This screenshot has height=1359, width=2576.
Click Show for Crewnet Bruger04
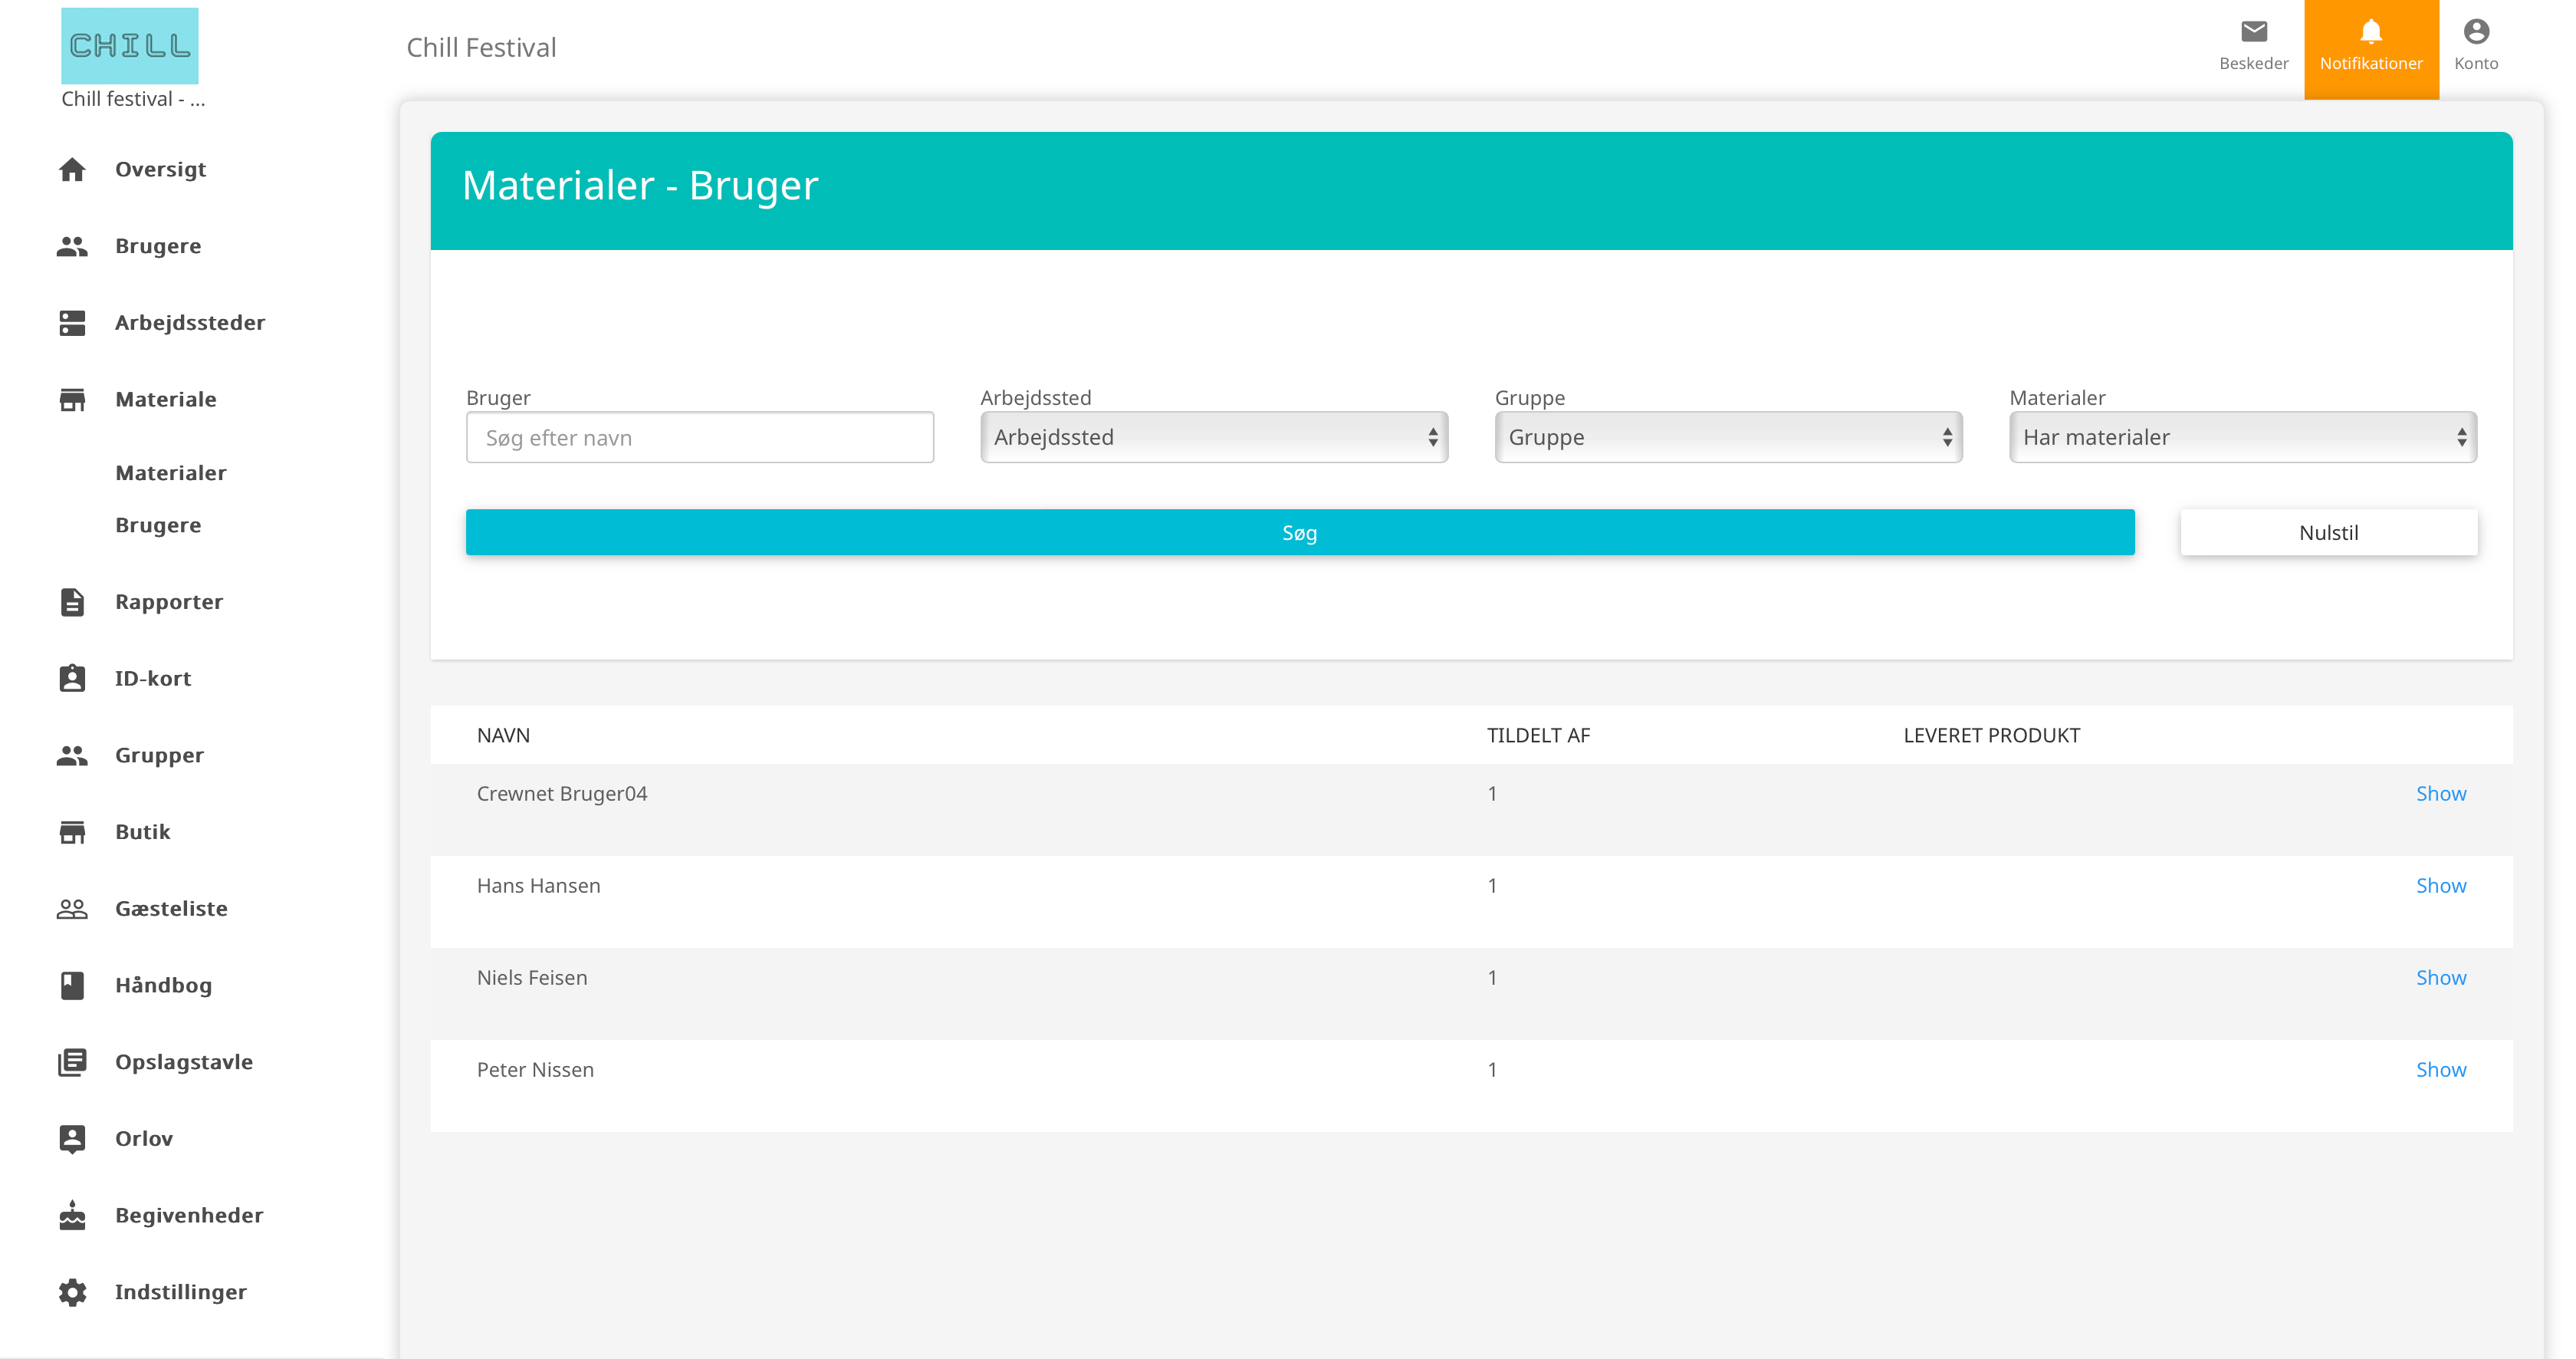coord(2441,794)
